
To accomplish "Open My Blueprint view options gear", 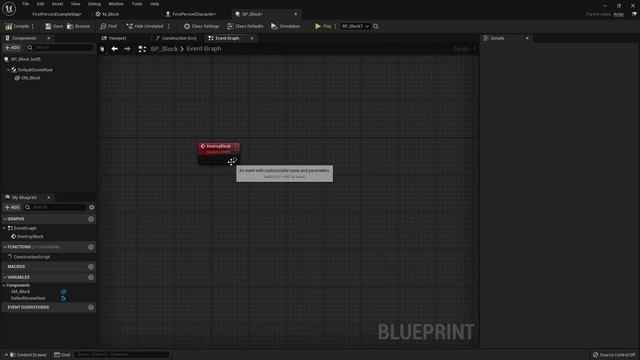I will 91,207.
